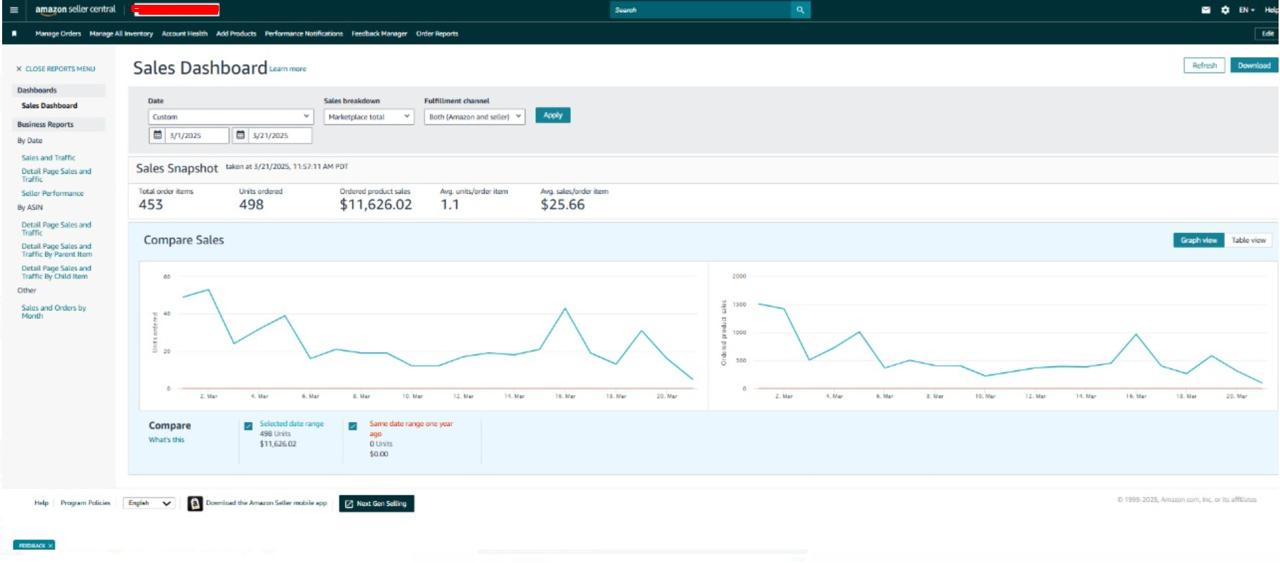Click the What's this link under Compare
Screen dimensions: 1280x563
click(167, 440)
